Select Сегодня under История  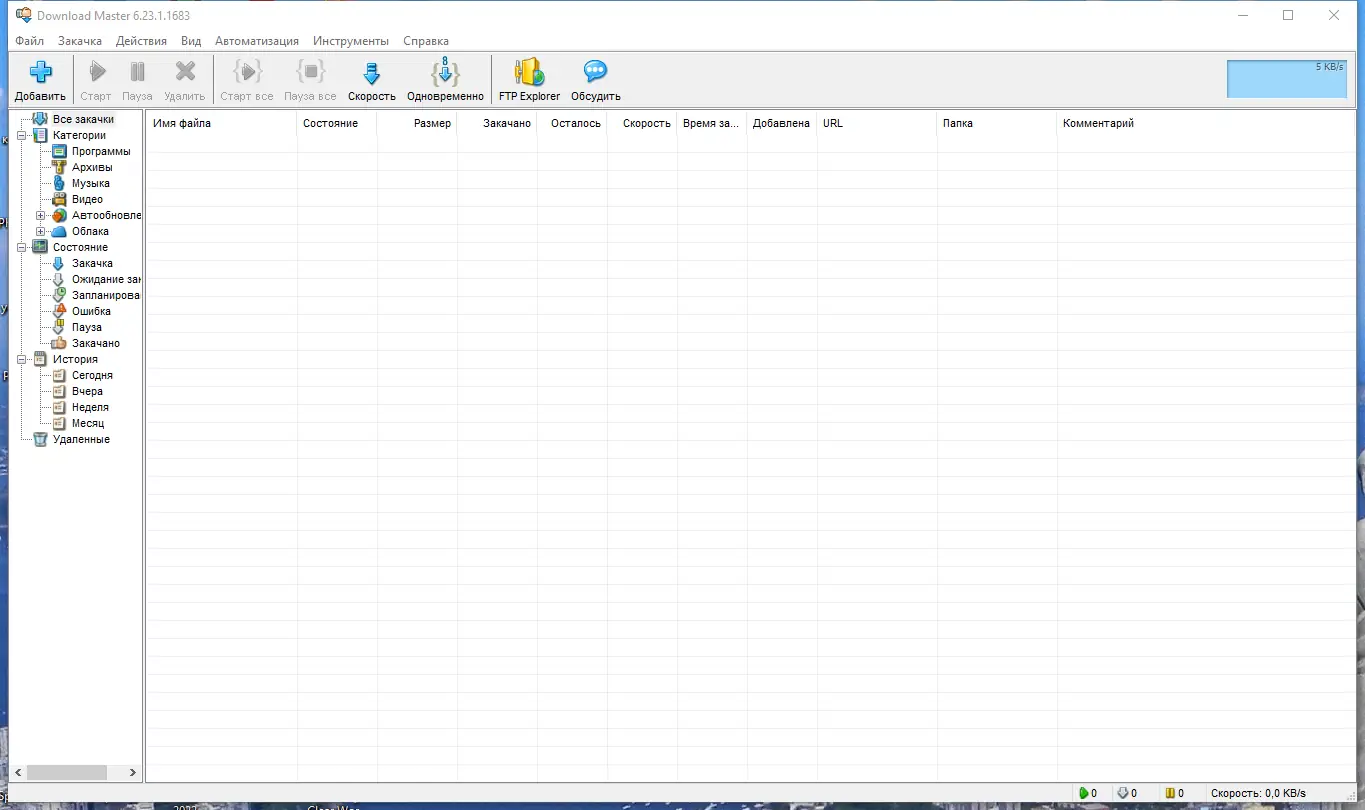(x=92, y=375)
